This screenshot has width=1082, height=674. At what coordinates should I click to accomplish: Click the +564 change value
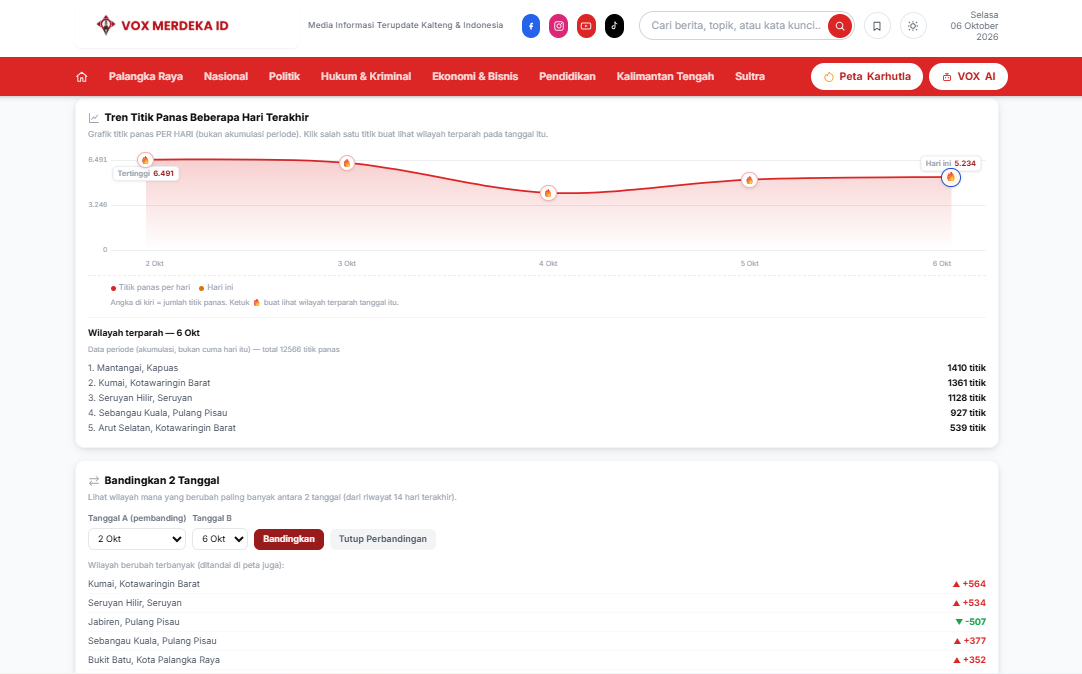coord(969,584)
